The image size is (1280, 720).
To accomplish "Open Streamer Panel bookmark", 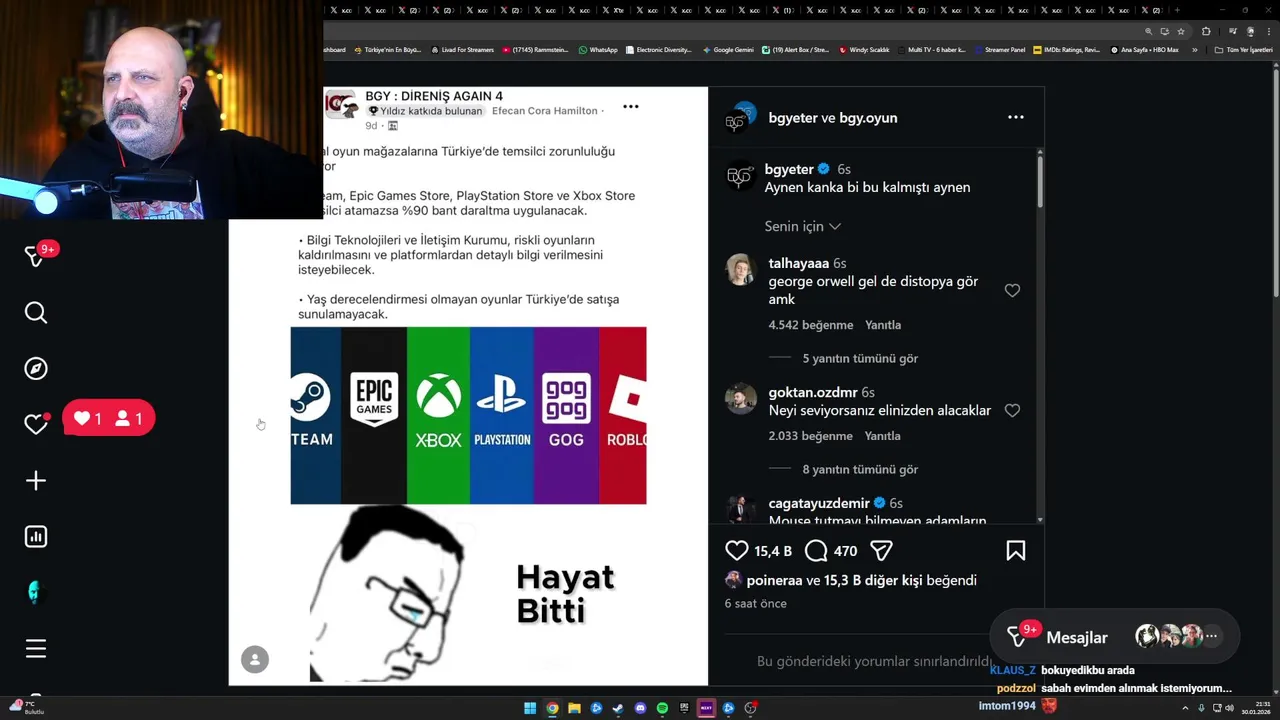I will click(x=1000, y=50).
